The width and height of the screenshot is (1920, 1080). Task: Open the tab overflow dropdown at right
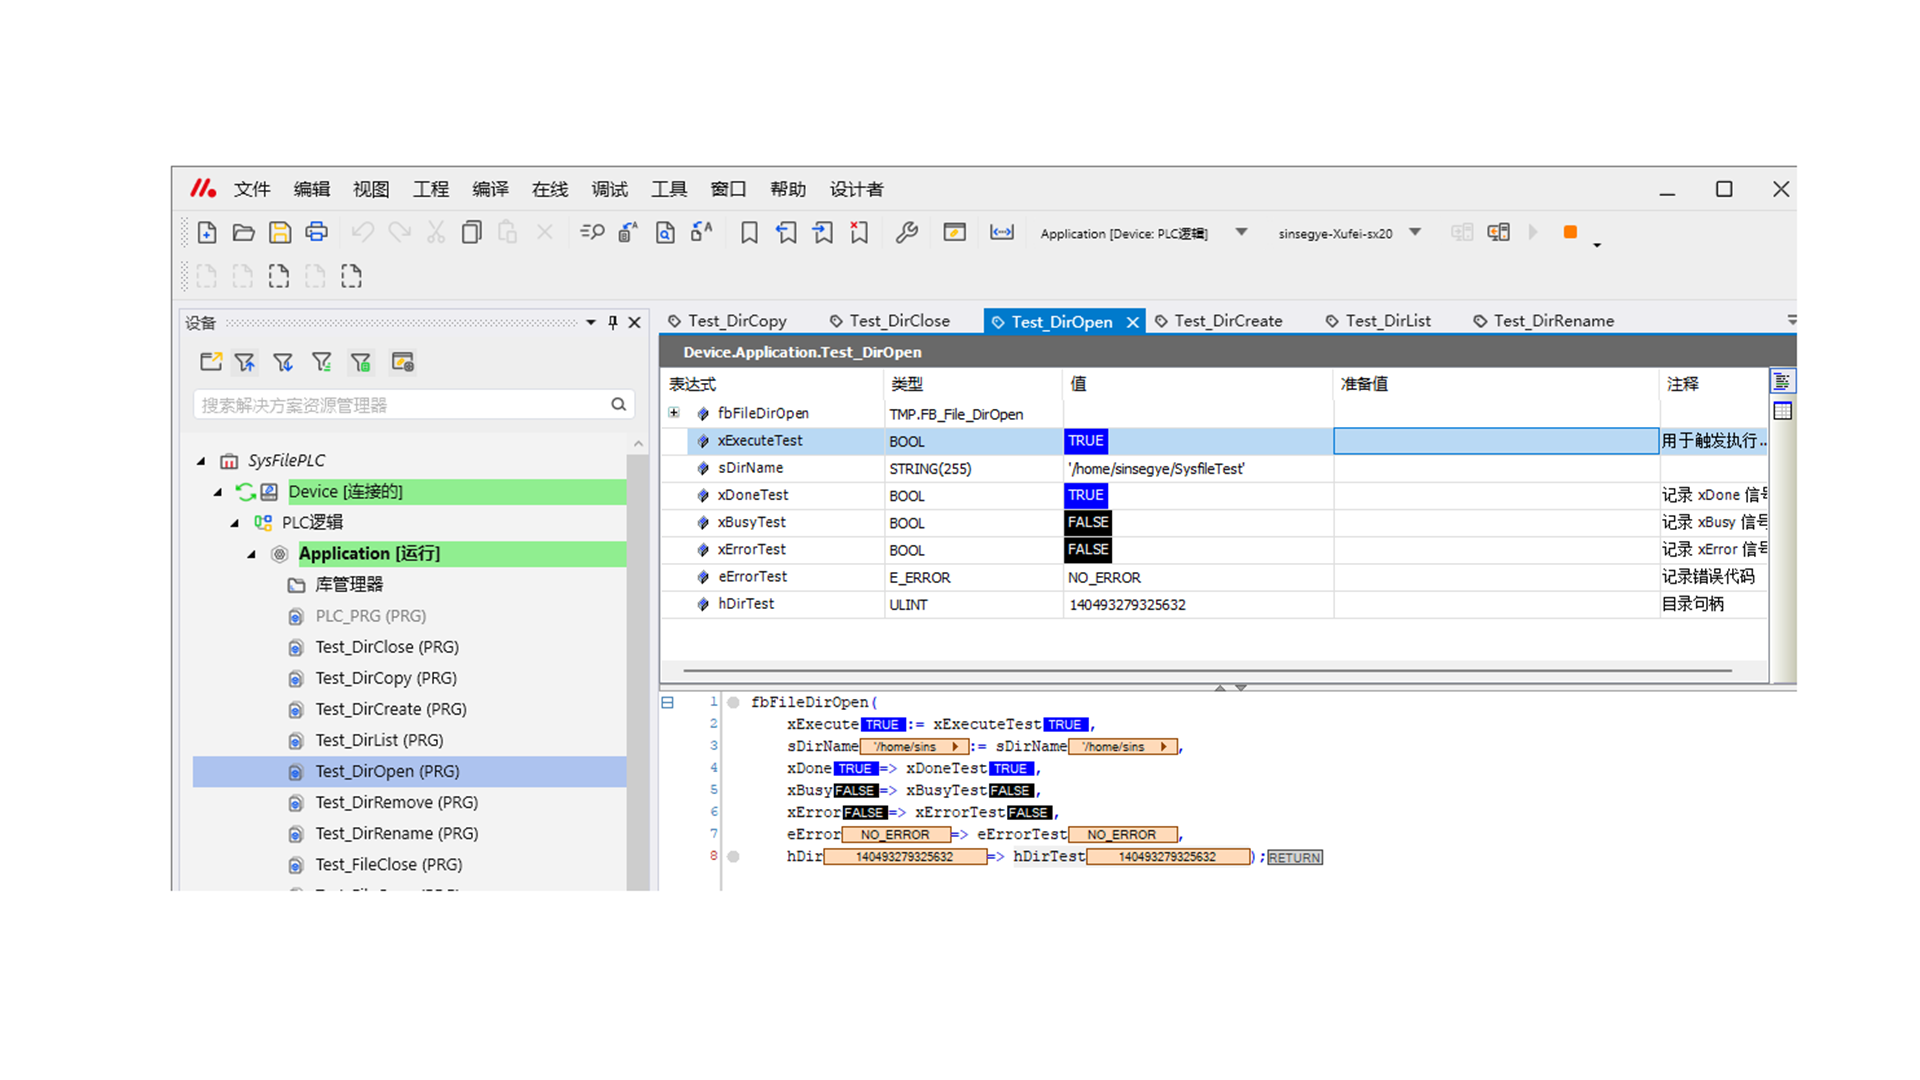1791,320
